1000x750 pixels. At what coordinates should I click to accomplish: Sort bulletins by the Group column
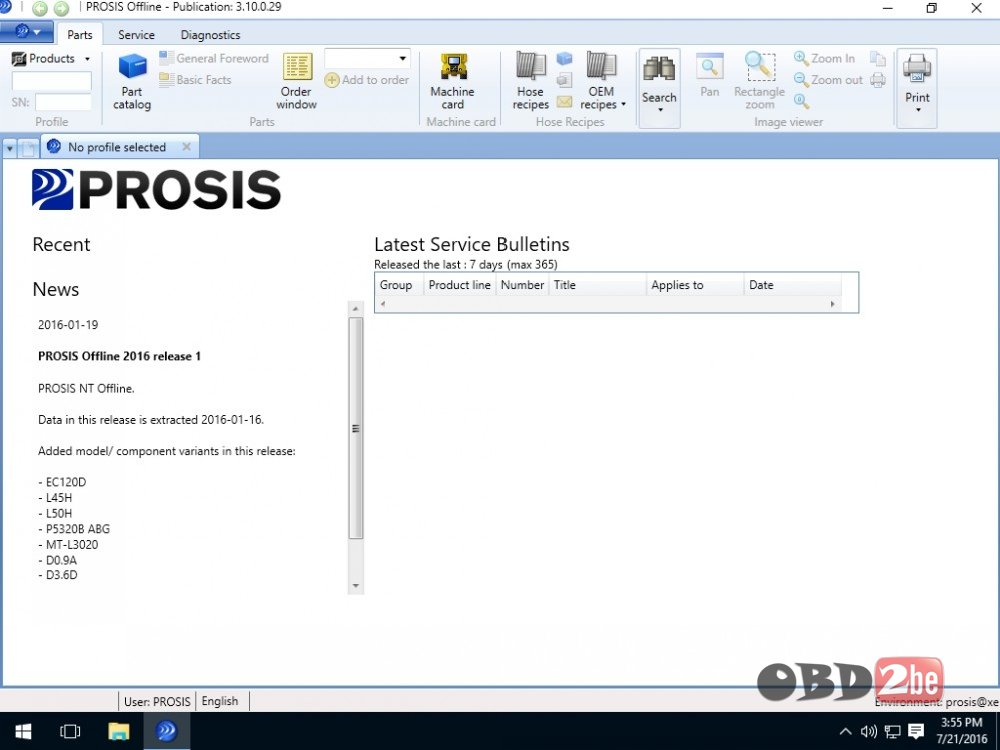[399, 285]
